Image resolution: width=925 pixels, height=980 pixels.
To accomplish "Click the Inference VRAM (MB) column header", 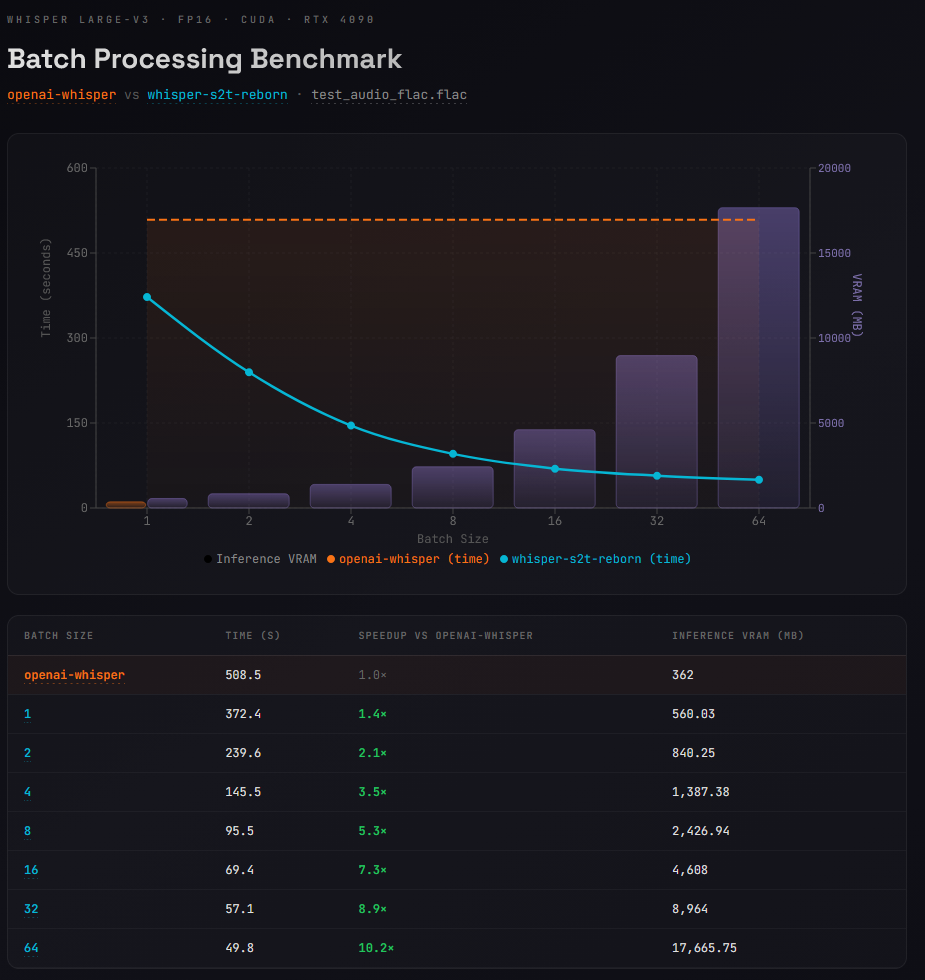I will (x=738, y=636).
